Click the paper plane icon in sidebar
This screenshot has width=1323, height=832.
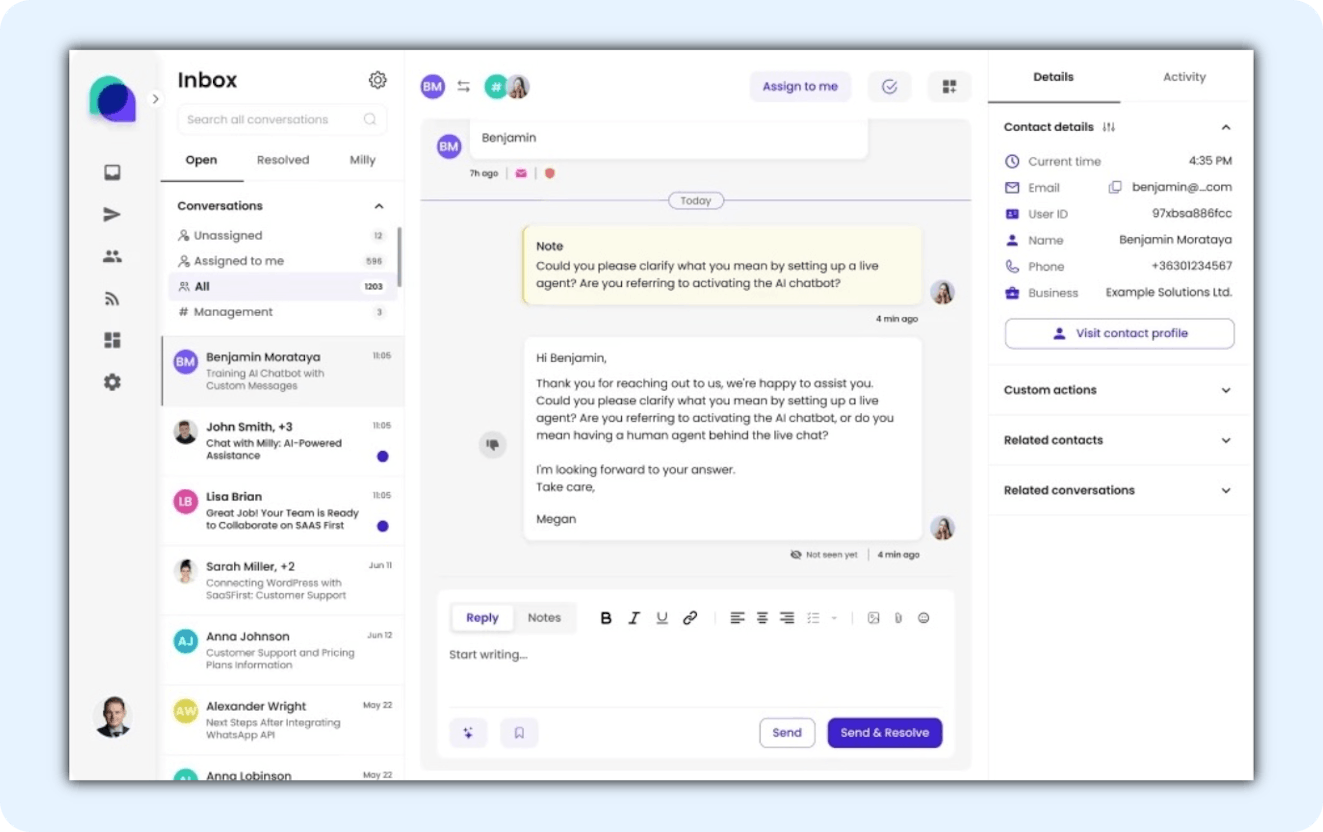[x=112, y=214]
